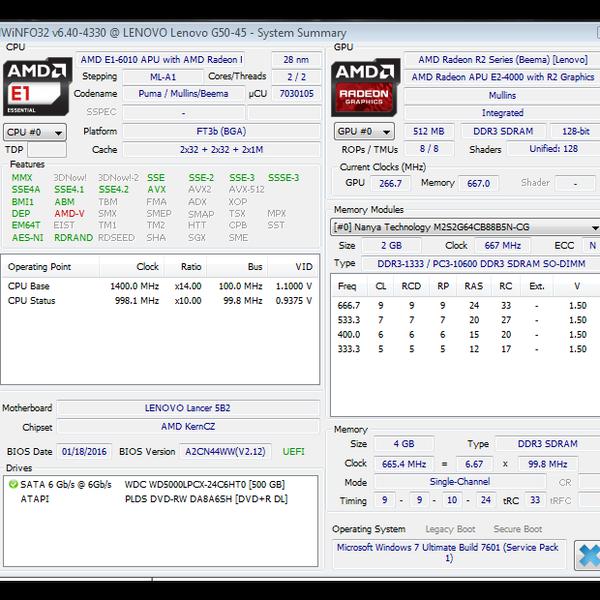Click the chipset value AMD KernCZ

188,427
